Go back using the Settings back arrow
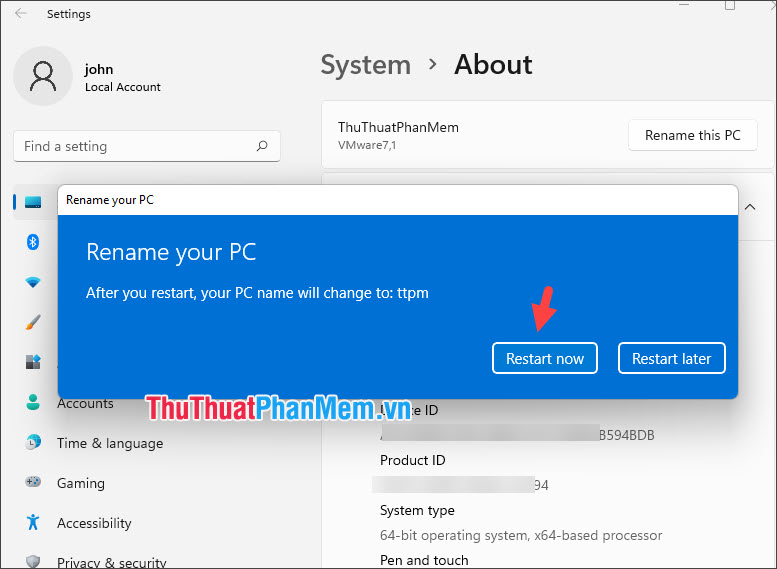Image resolution: width=777 pixels, height=569 pixels. click(x=20, y=13)
